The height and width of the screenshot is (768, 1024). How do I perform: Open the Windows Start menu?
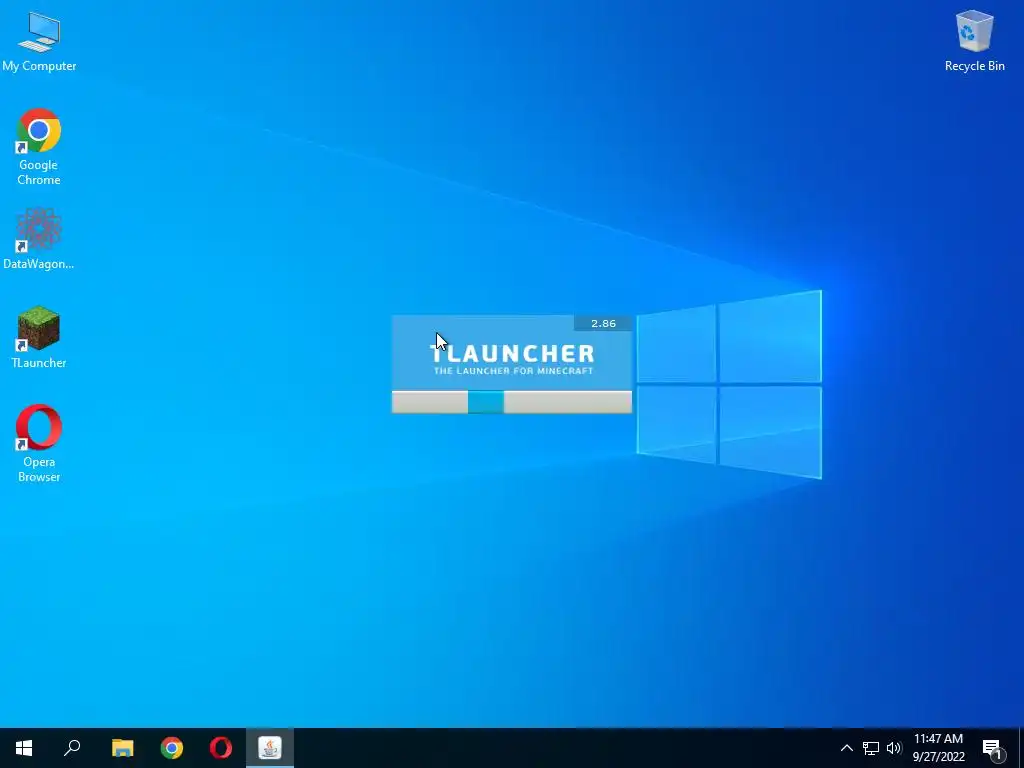(24, 748)
